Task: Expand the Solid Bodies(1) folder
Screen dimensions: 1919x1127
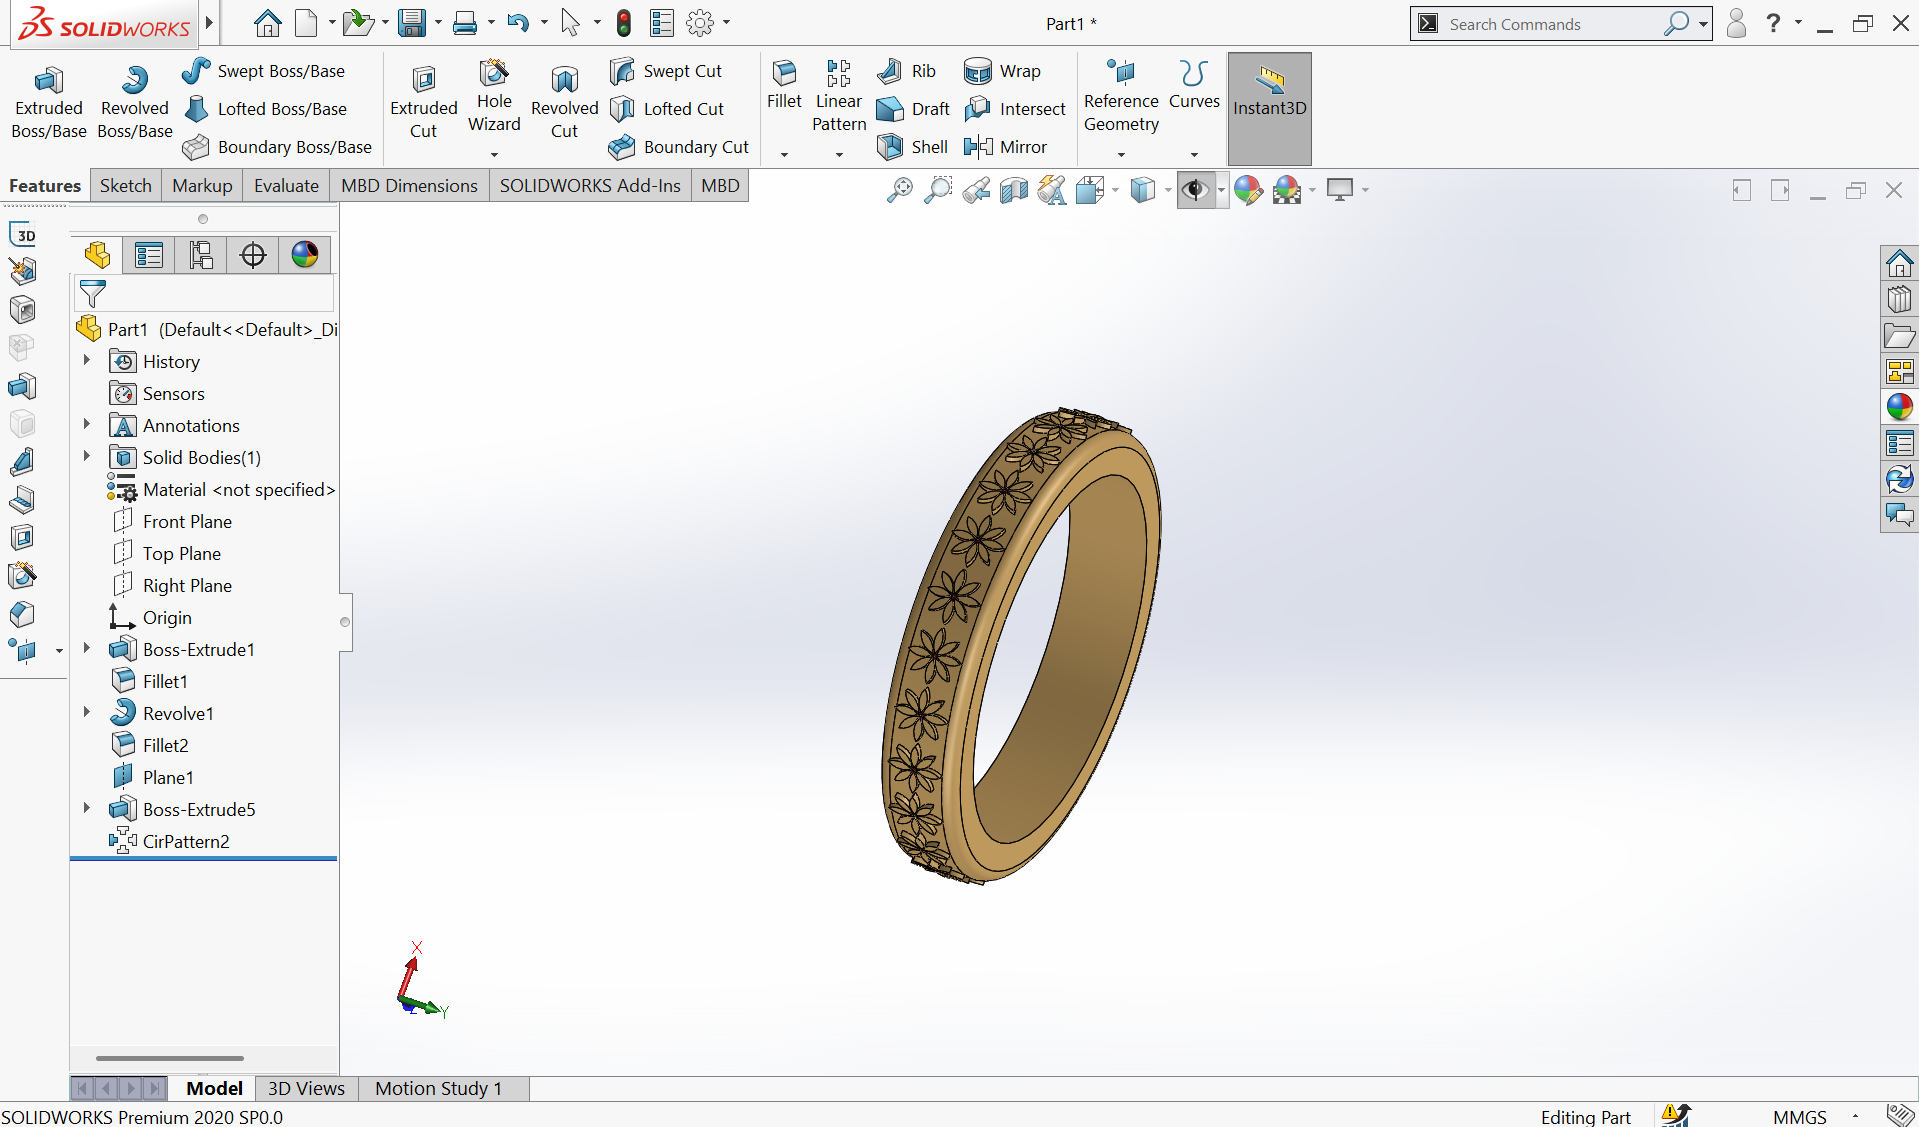Action: point(87,457)
